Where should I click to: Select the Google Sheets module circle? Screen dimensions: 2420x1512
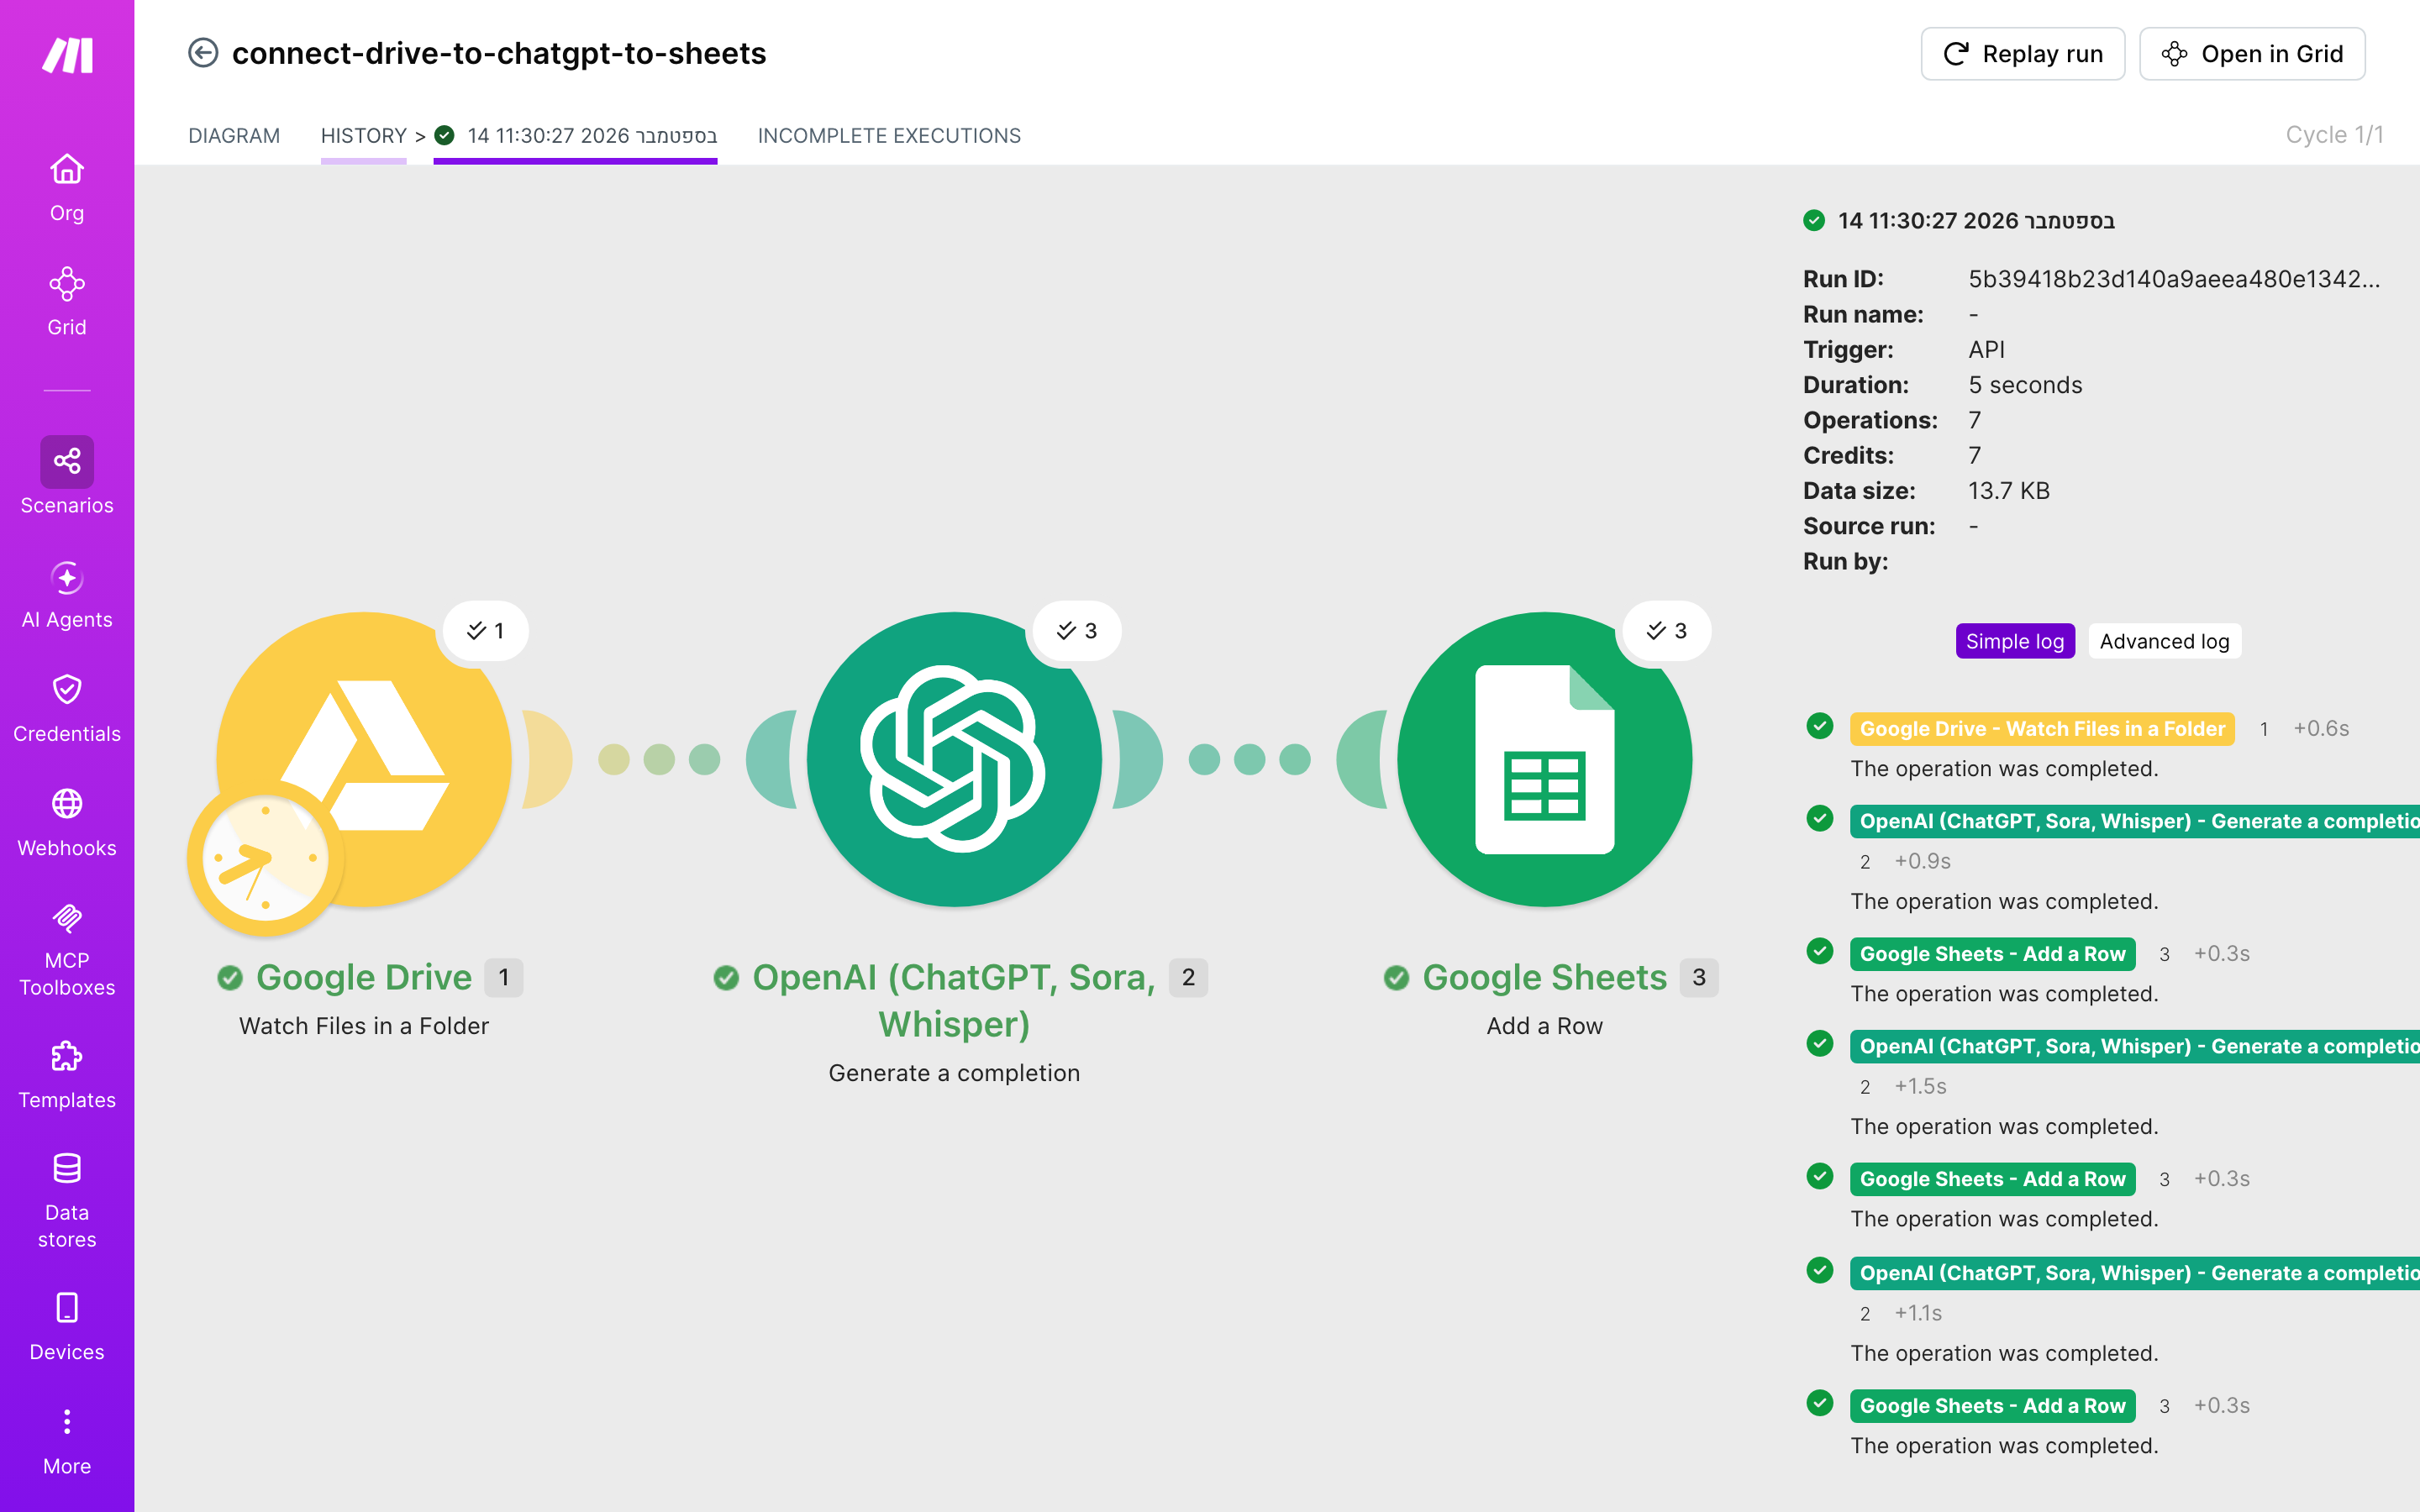point(1544,759)
